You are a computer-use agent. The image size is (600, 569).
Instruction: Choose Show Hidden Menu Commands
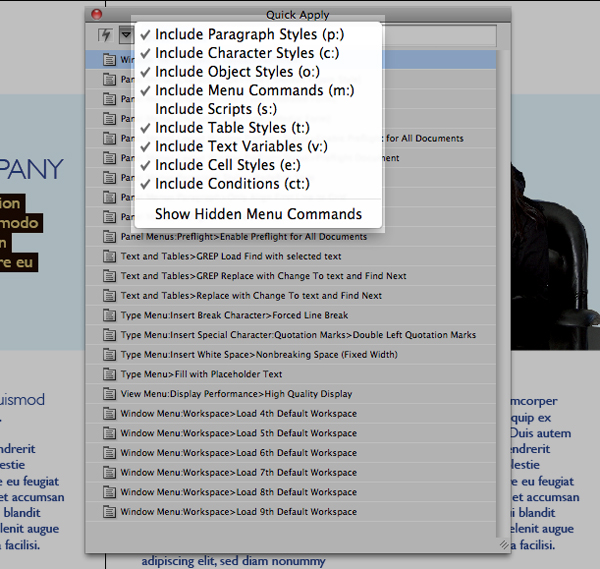point(258,214)
